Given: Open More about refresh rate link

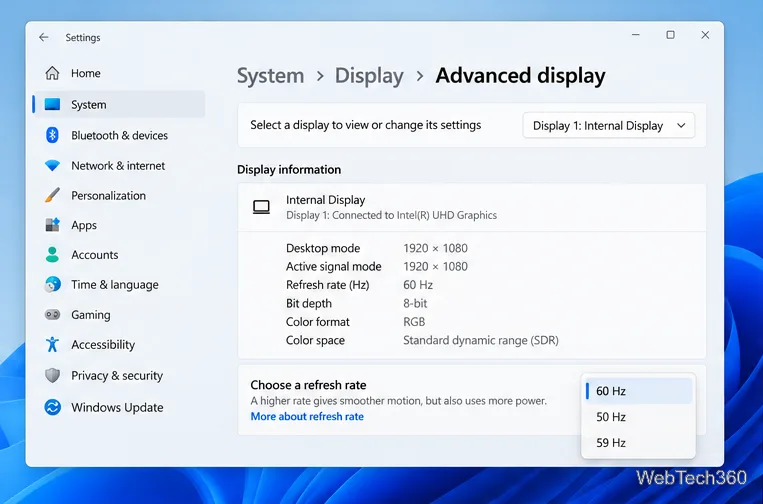Looking at the screenshot, I should coord(307,416).
